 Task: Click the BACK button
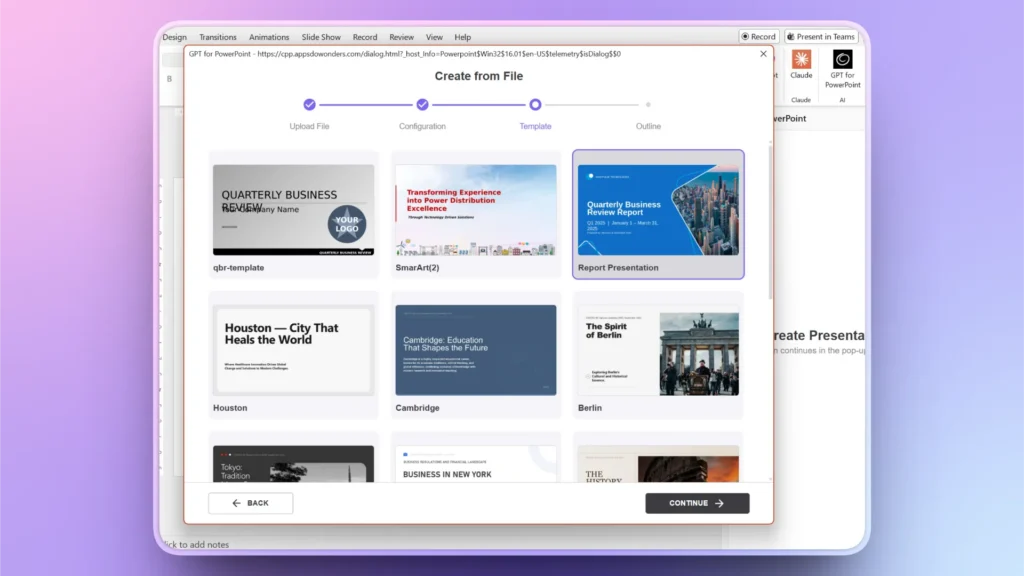pos(251,503)
